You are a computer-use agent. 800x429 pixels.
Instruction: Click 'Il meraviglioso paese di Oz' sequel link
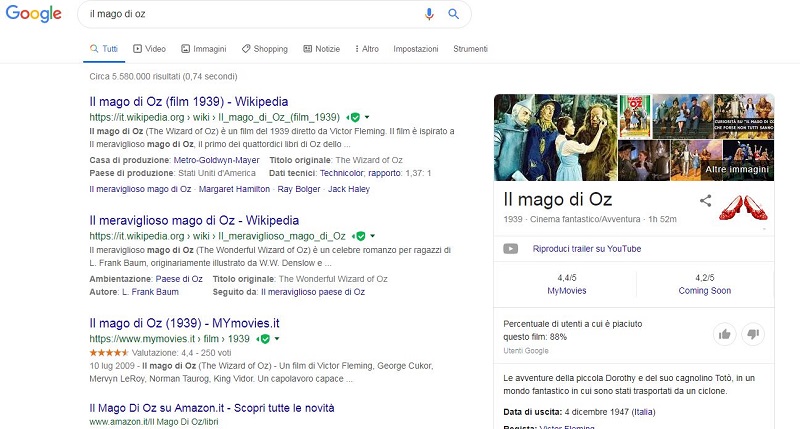313,292
